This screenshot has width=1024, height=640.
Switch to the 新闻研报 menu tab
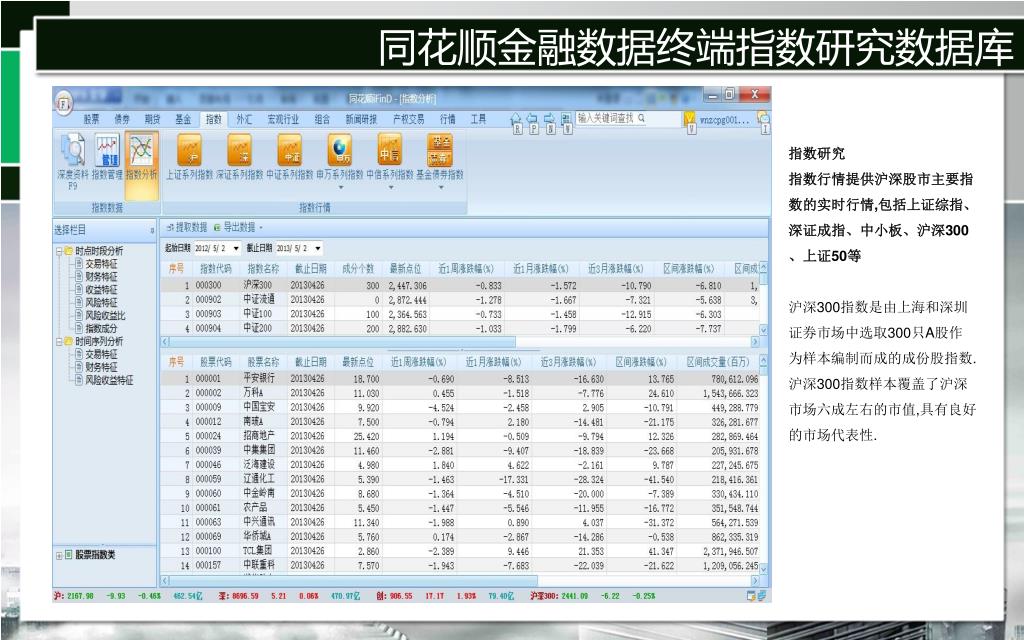(x=361, y=119)
